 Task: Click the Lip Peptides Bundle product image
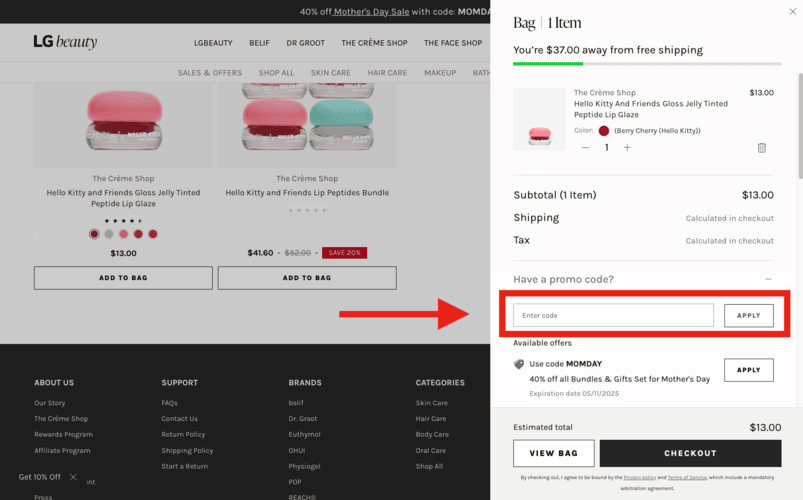pos(307,125)
